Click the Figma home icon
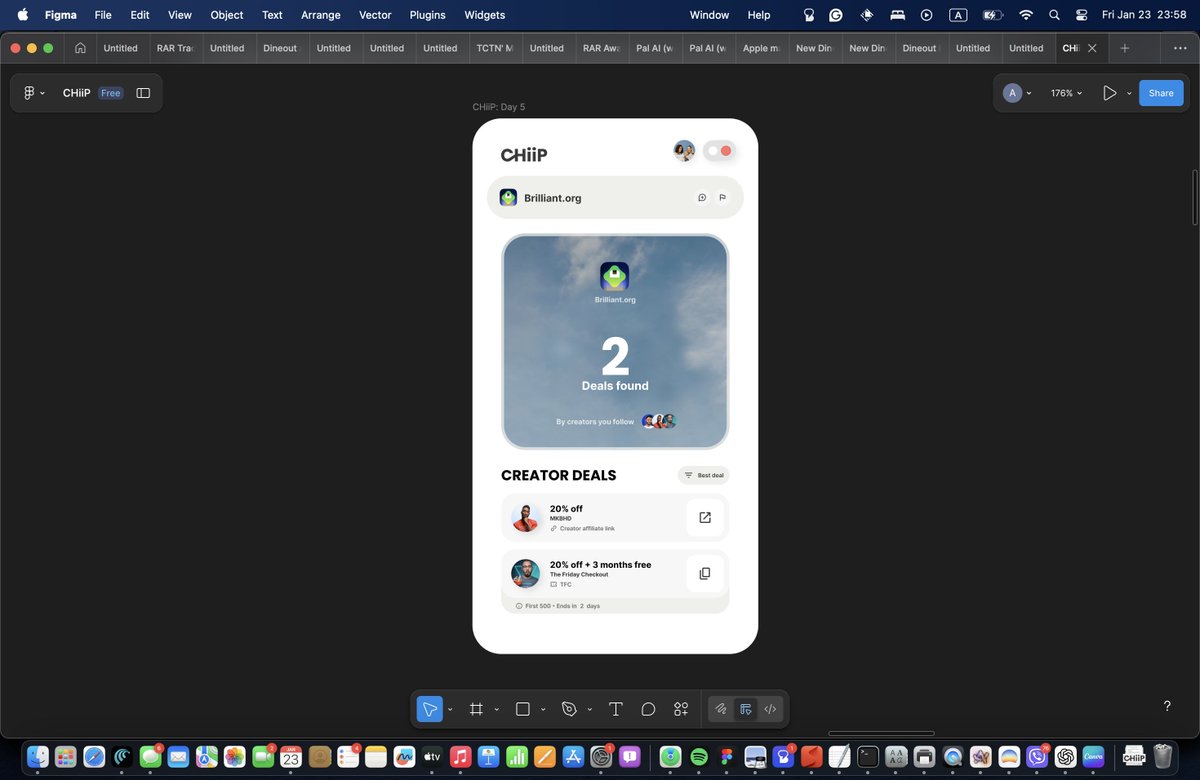The width and height of the screenshot is (1200, 780). point(80,48)
